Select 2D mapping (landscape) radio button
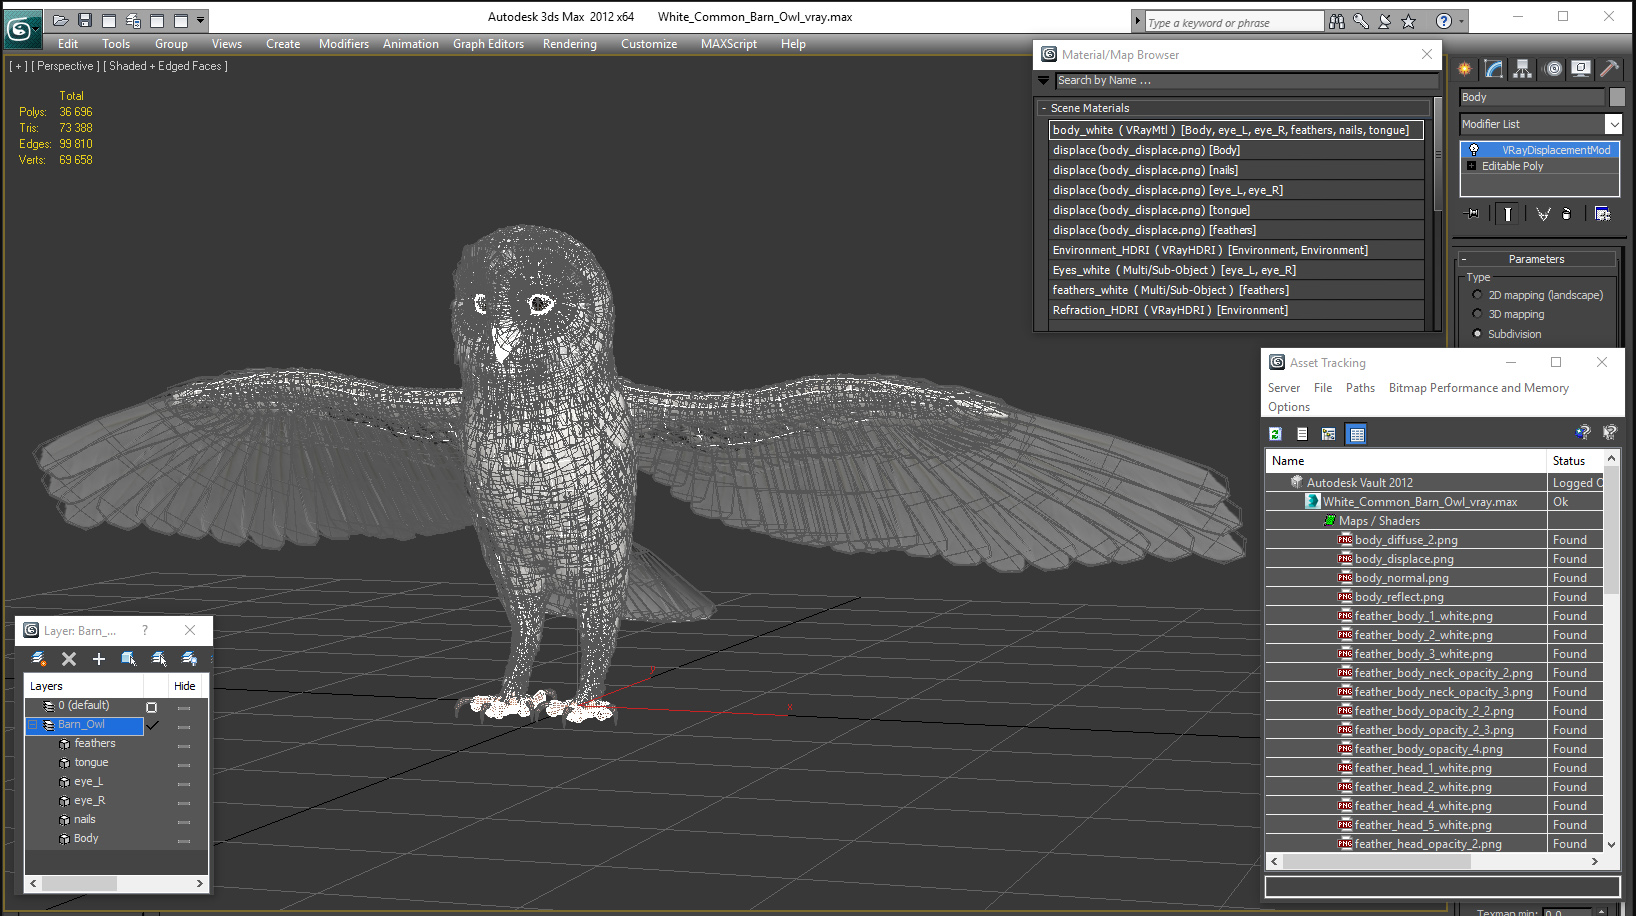This screenshot has width=1636, height=916. (x=1477, y=295)
